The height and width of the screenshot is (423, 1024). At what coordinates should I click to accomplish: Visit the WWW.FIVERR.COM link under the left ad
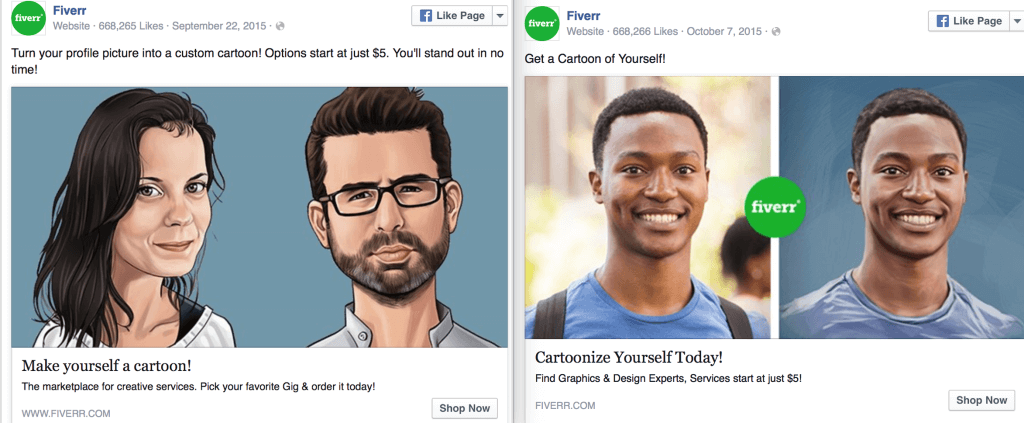point(66,412)
